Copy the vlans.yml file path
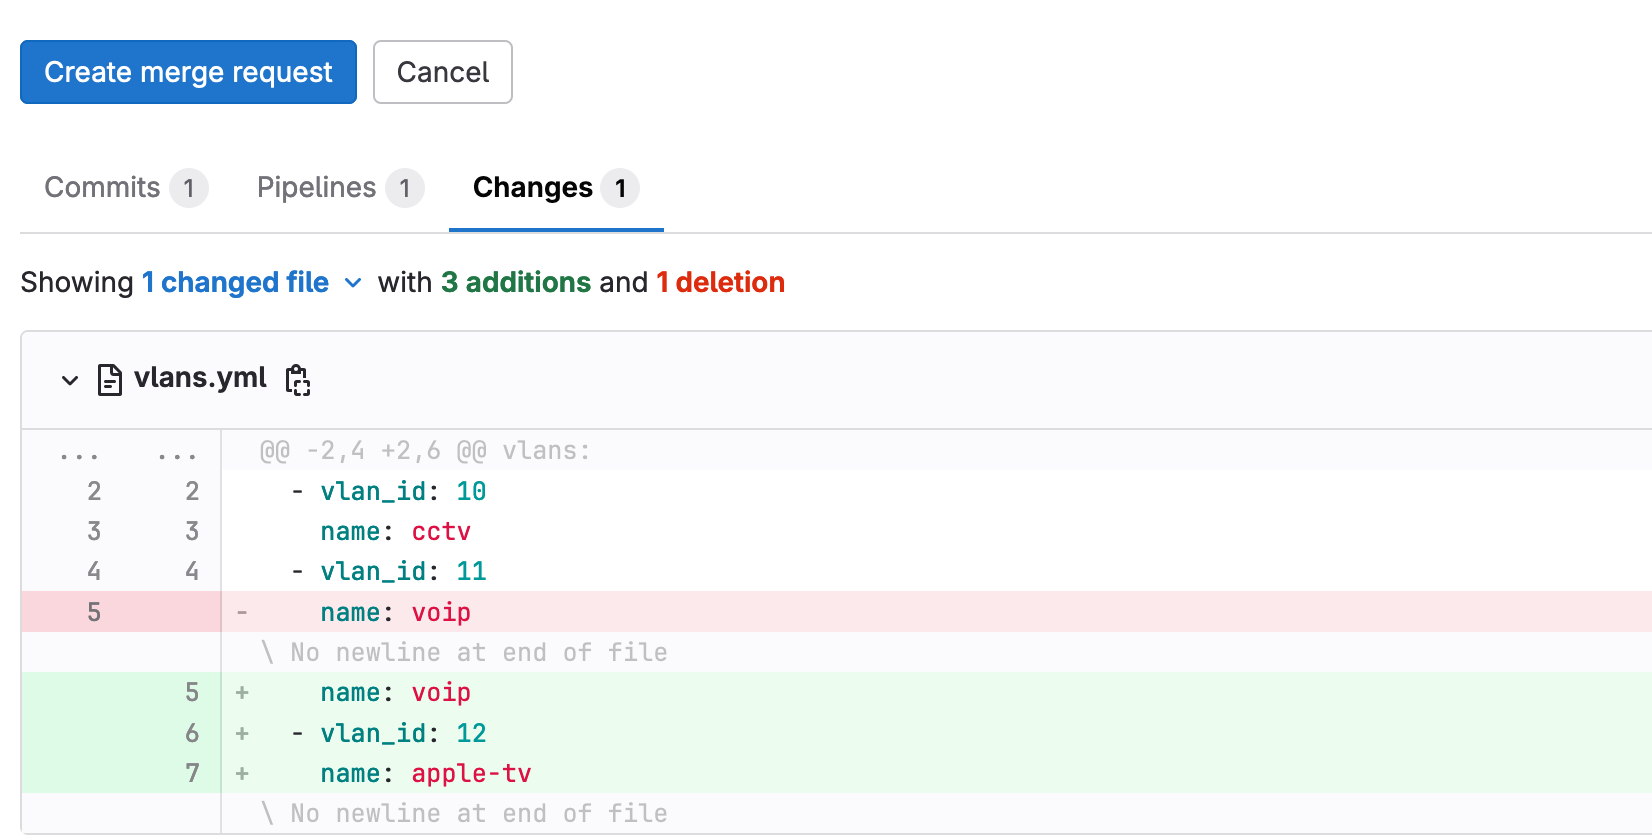The image size is (1652, 836). click(x=298, y=380)
